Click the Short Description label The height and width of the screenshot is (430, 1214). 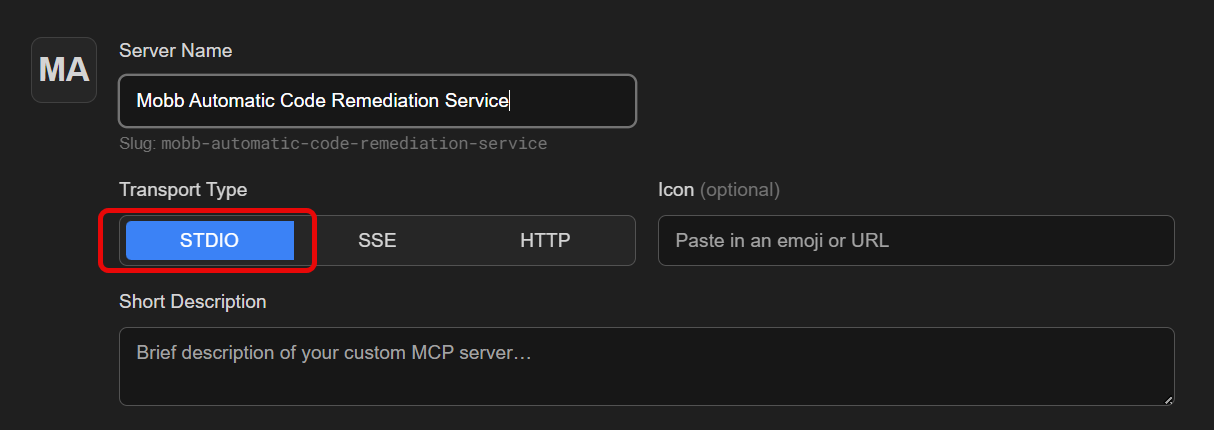tap(193, 301)
